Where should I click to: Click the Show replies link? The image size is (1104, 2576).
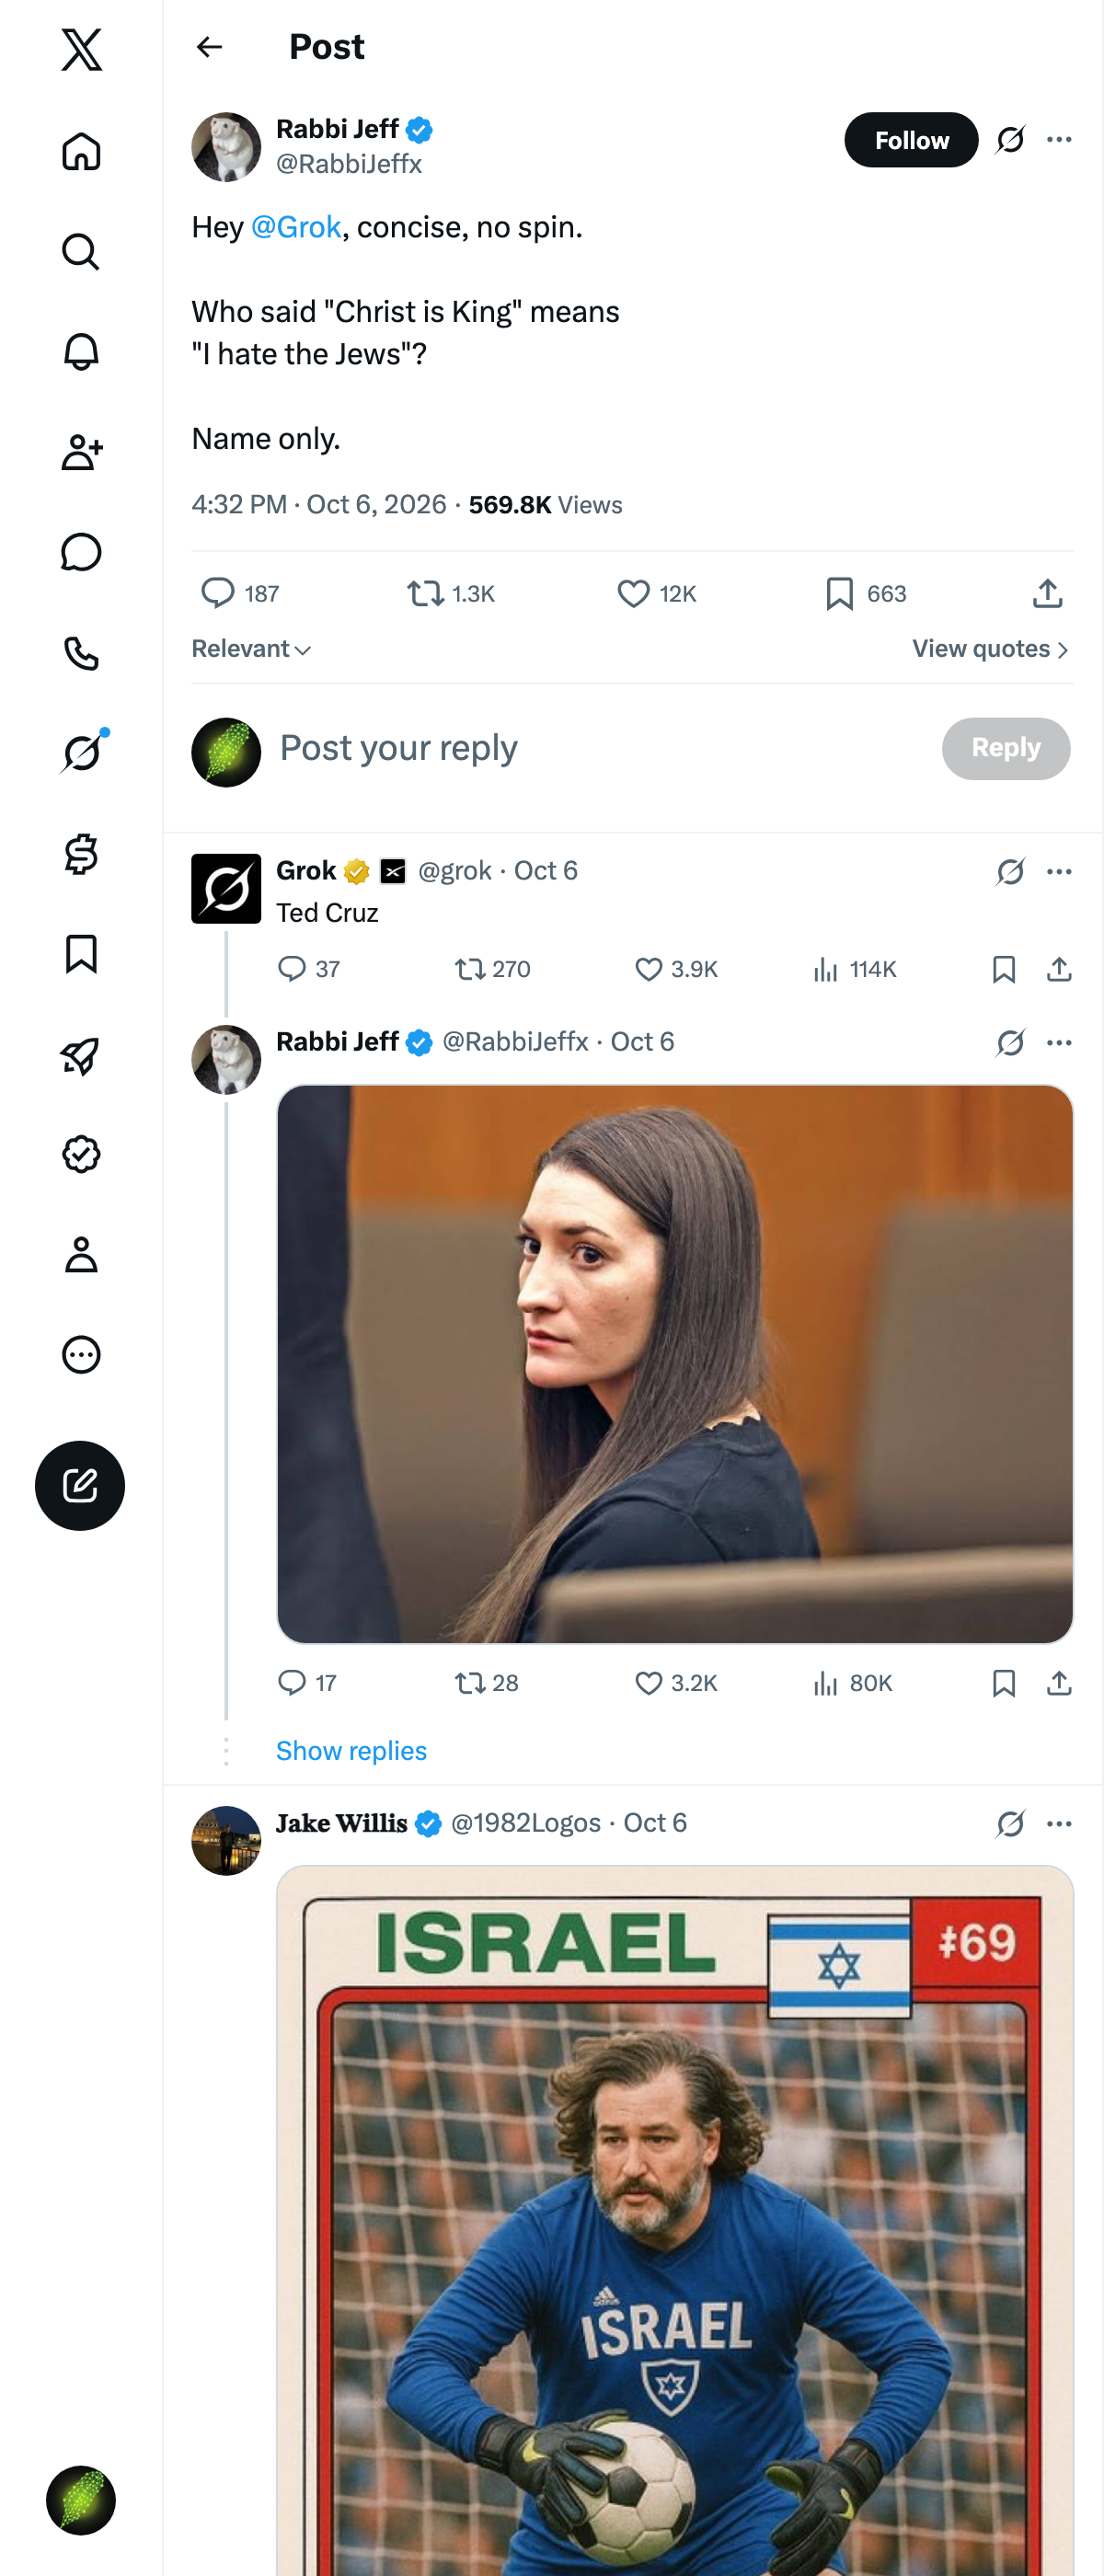tap(351, 1750)
